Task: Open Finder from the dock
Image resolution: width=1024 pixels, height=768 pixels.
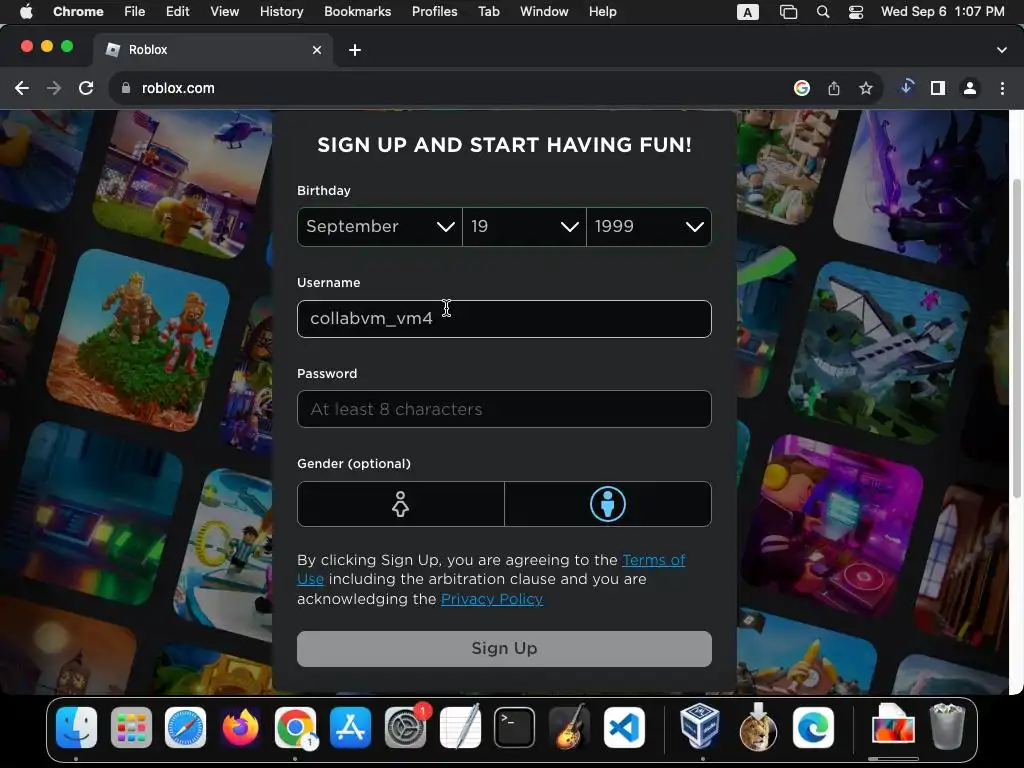Action: (x=76, y=727)
